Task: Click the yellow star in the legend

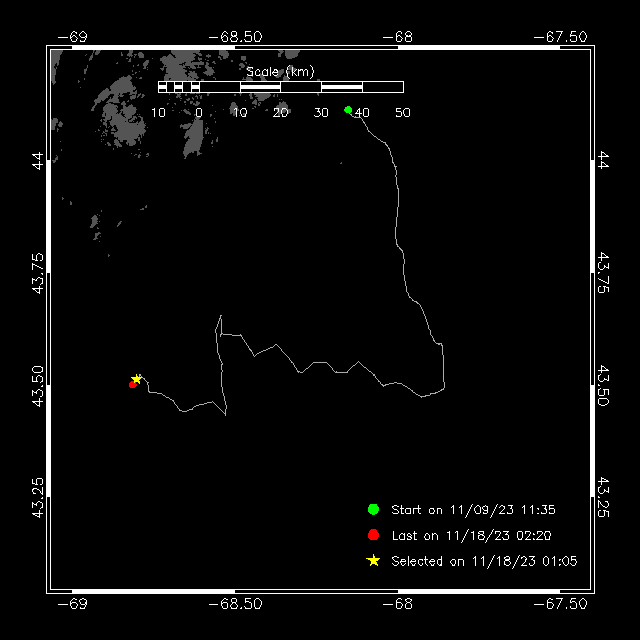Action: coord(373,561)
